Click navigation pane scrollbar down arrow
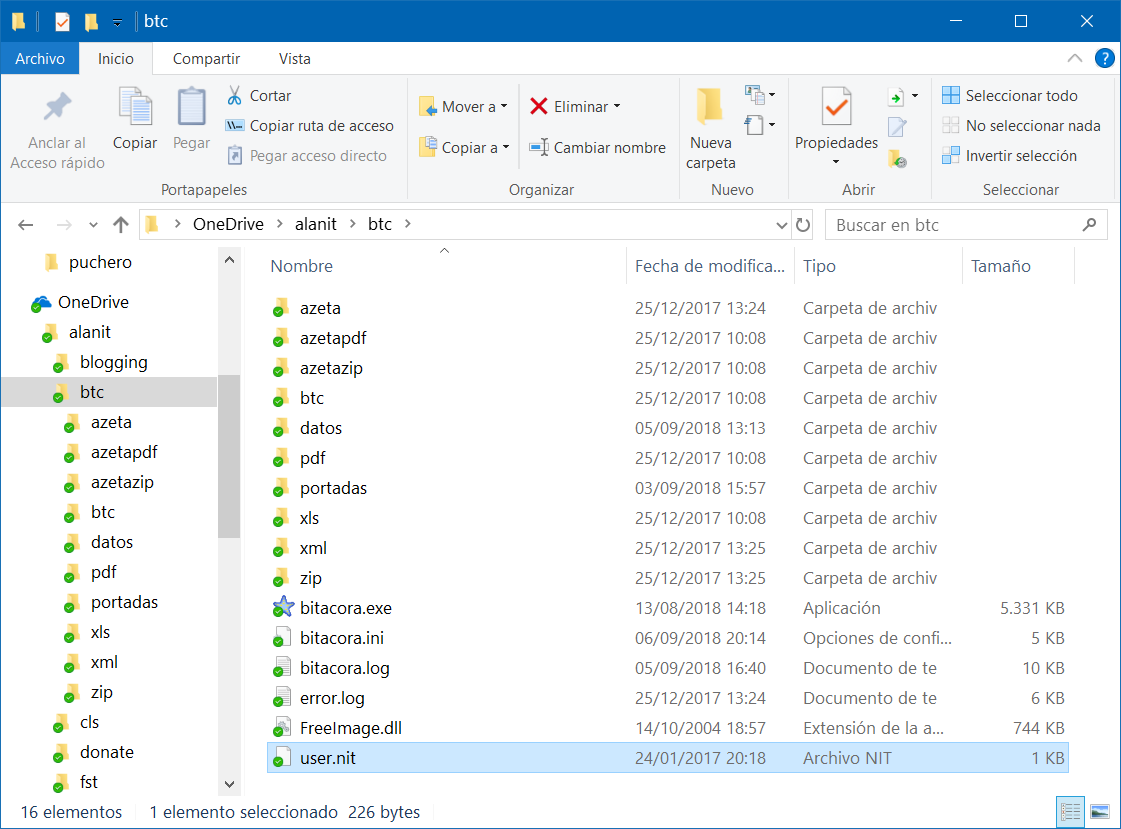 tap(229, 785)
